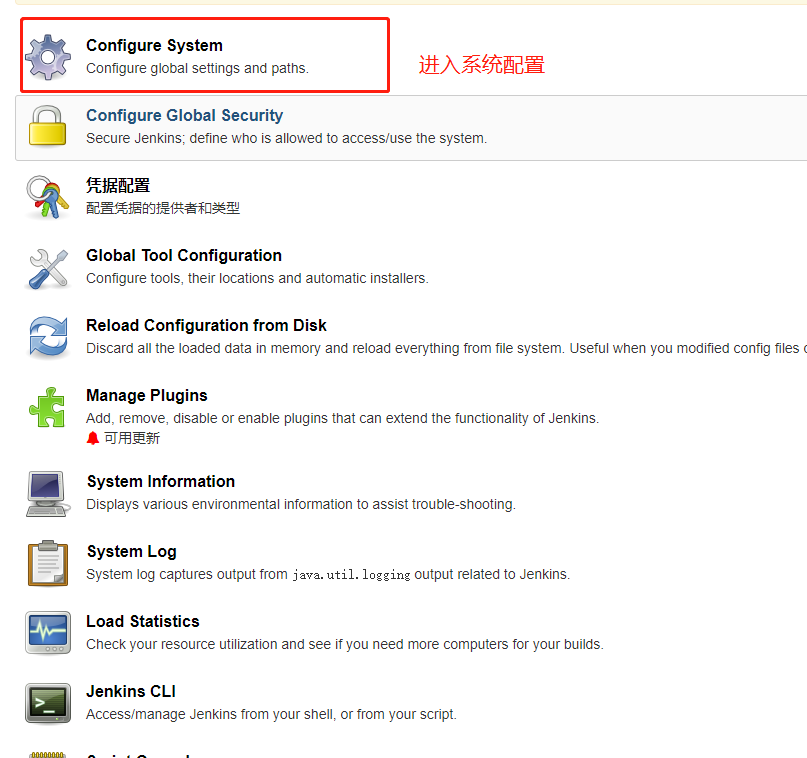
Task: Click the Configure System gear icon
Action: (x=48, y=57)
